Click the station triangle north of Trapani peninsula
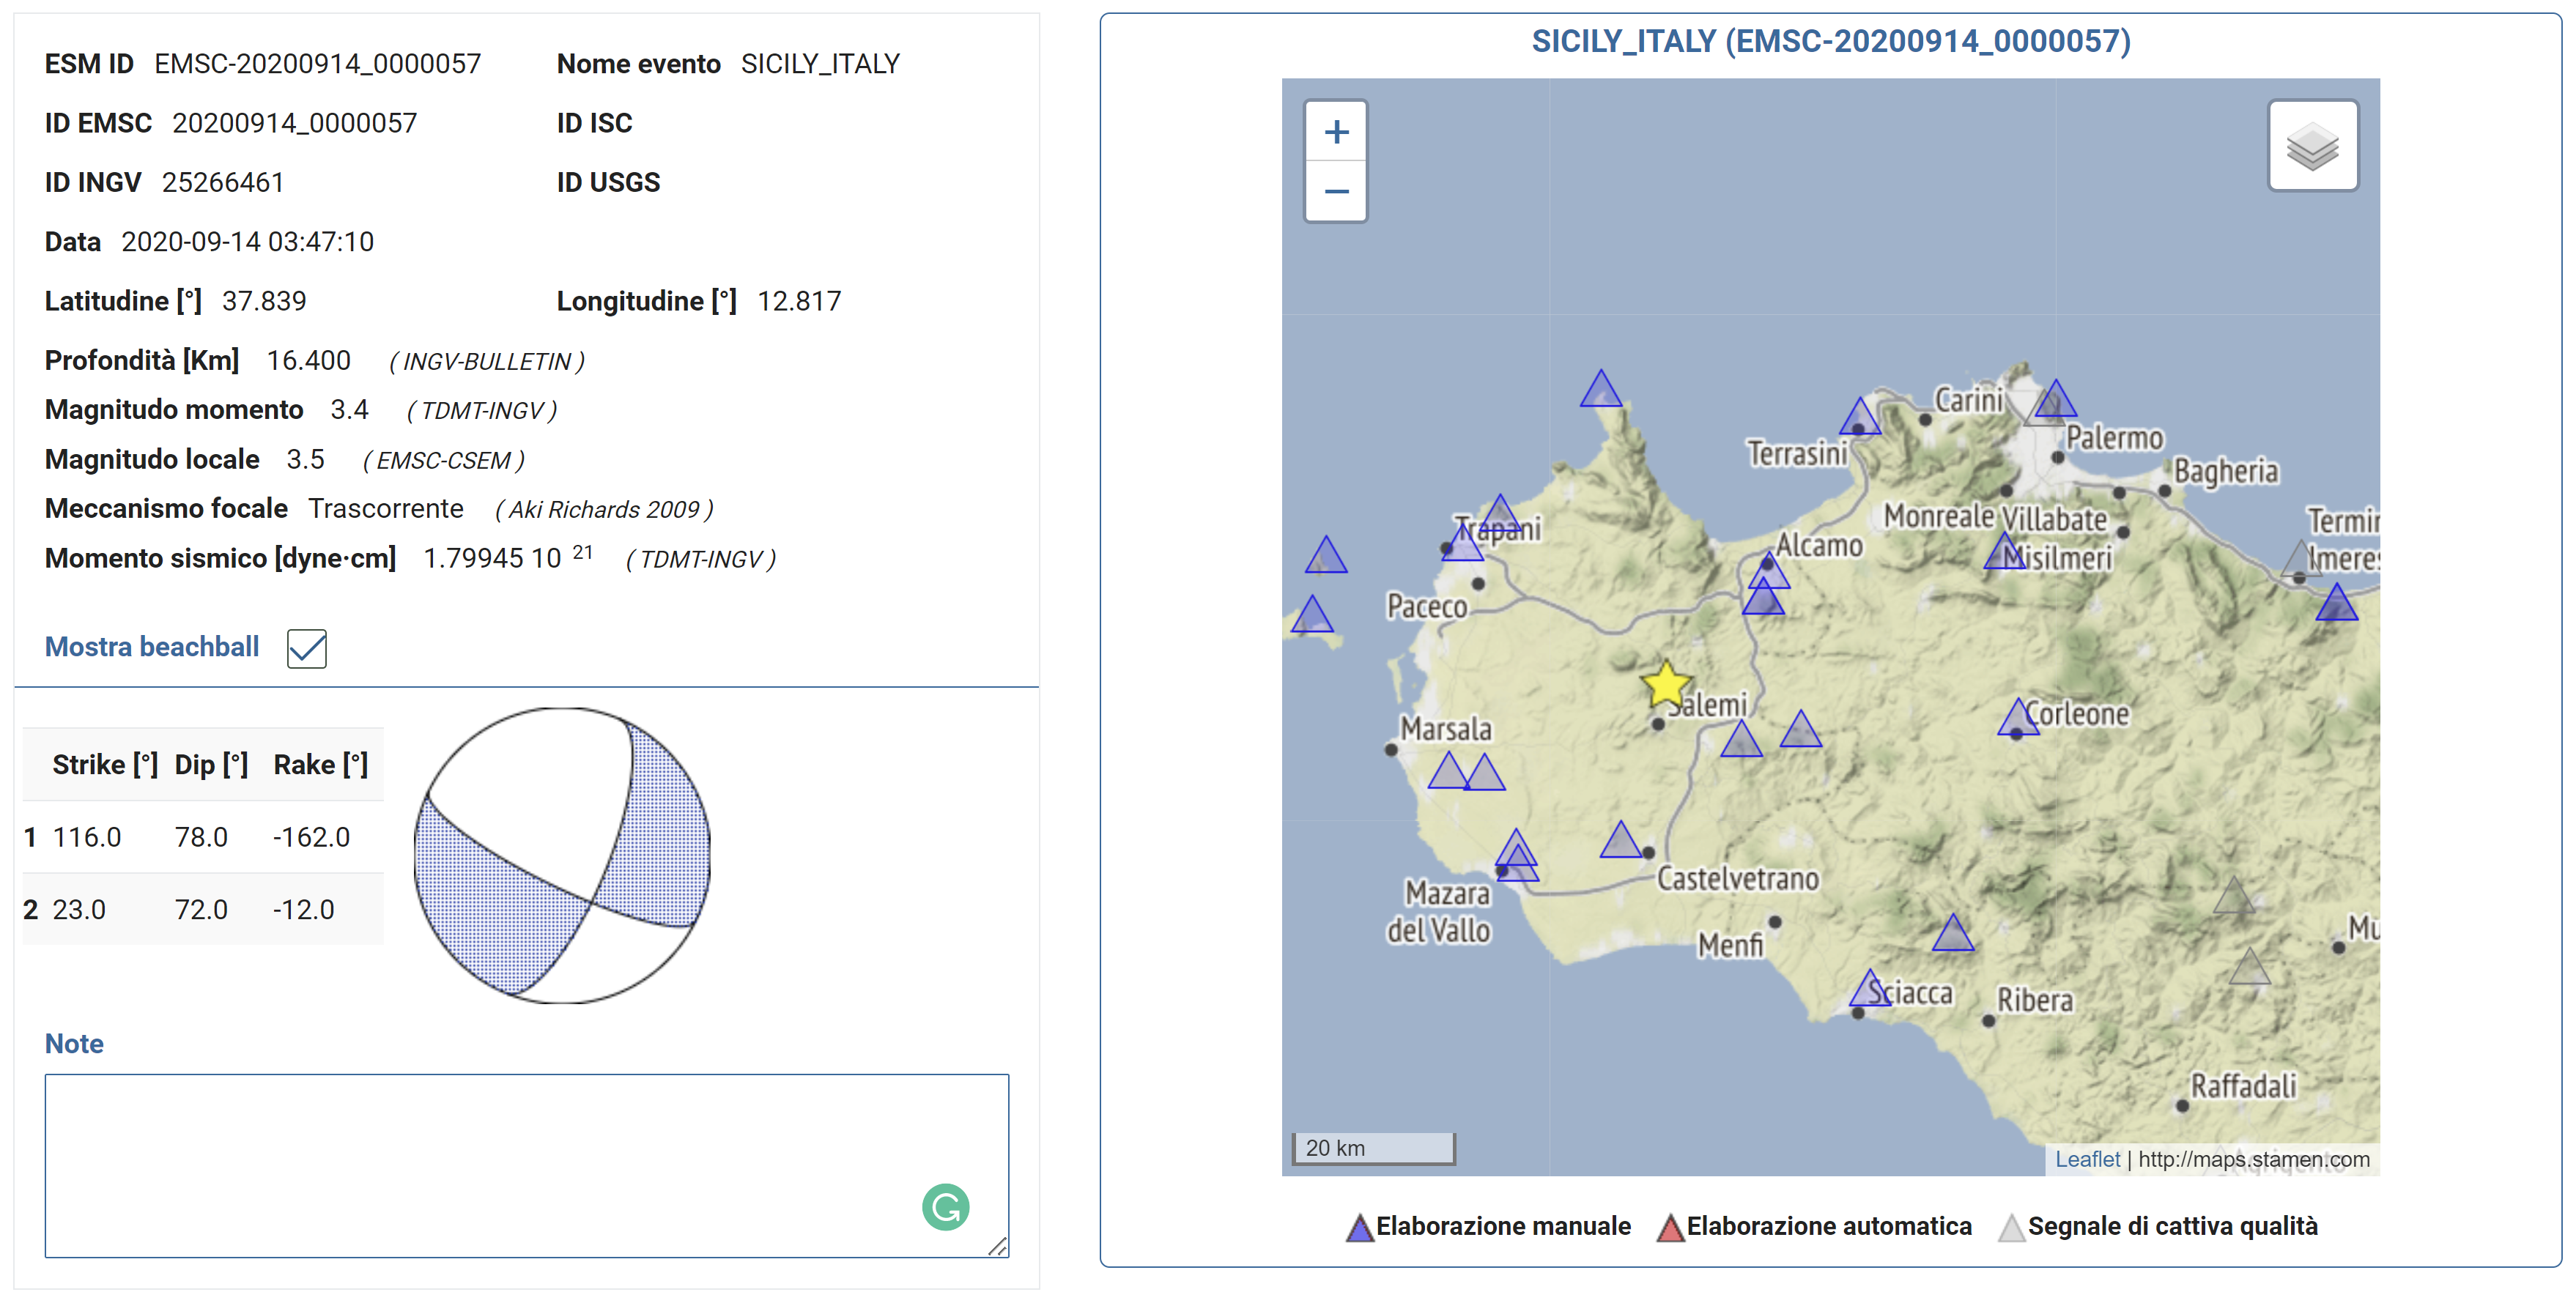 pos(1600,391)
